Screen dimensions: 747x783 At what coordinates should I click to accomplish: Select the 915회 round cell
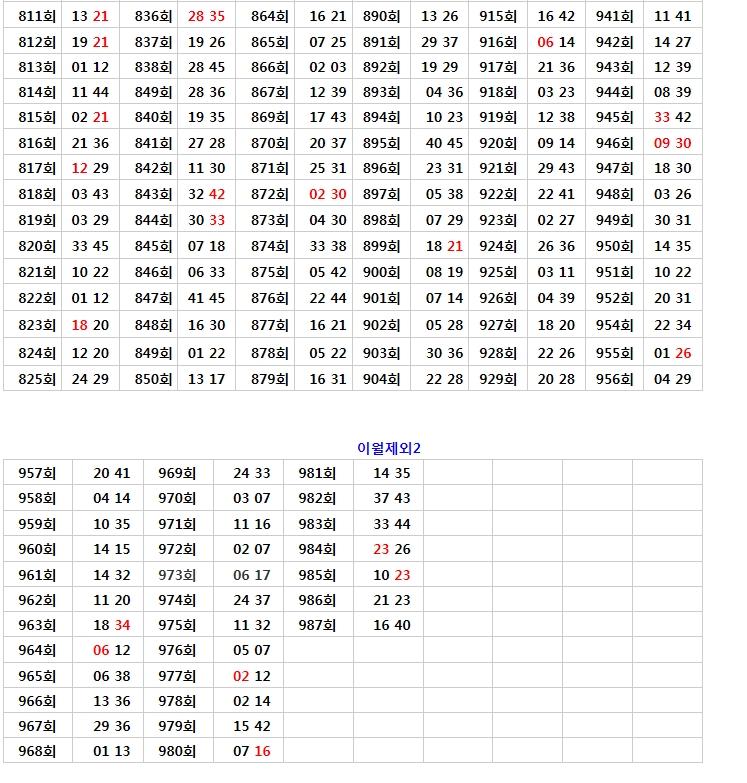tap(498, 17)
